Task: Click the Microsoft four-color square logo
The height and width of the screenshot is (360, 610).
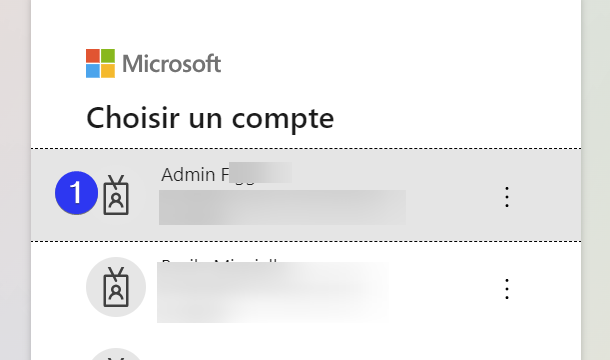Action: click(100, 63)
